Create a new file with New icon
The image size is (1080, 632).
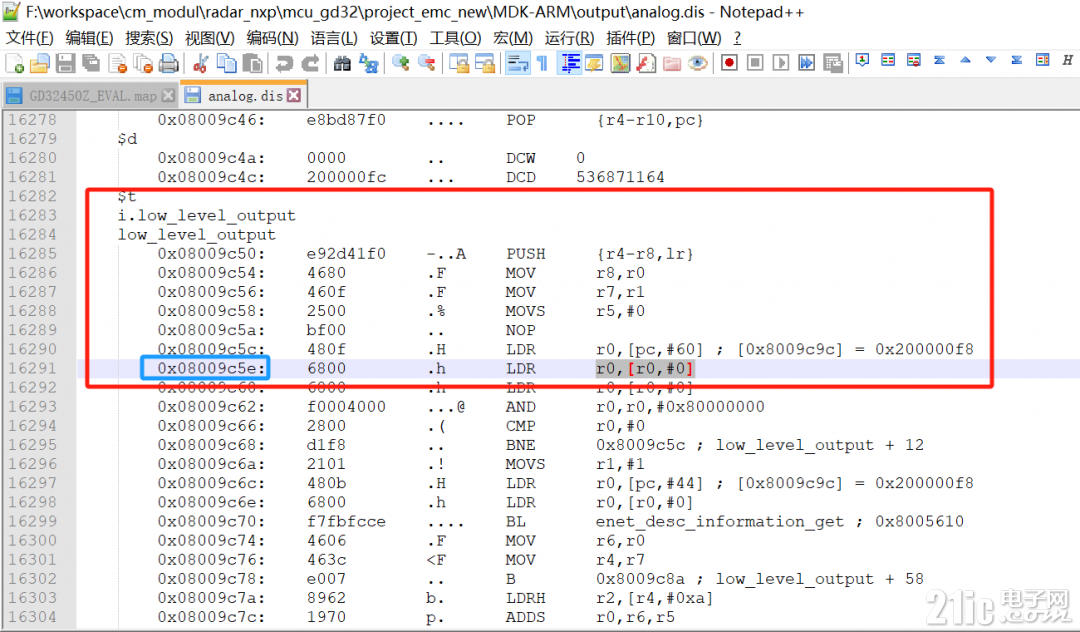14,63
